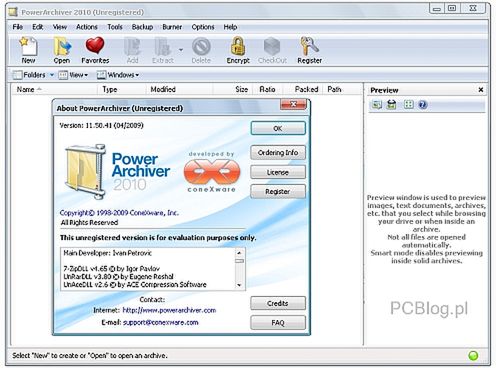The height and width of the screenshot is (368, 496).
Task: Click the support@conexware.com email link
Action: (x=161, y=322)
